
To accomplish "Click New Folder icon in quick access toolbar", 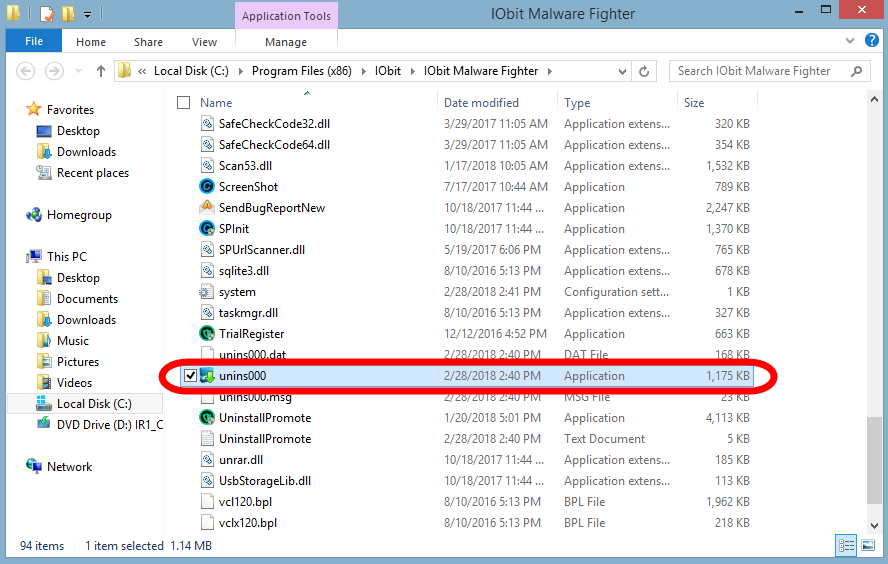I will coord(69,14).
